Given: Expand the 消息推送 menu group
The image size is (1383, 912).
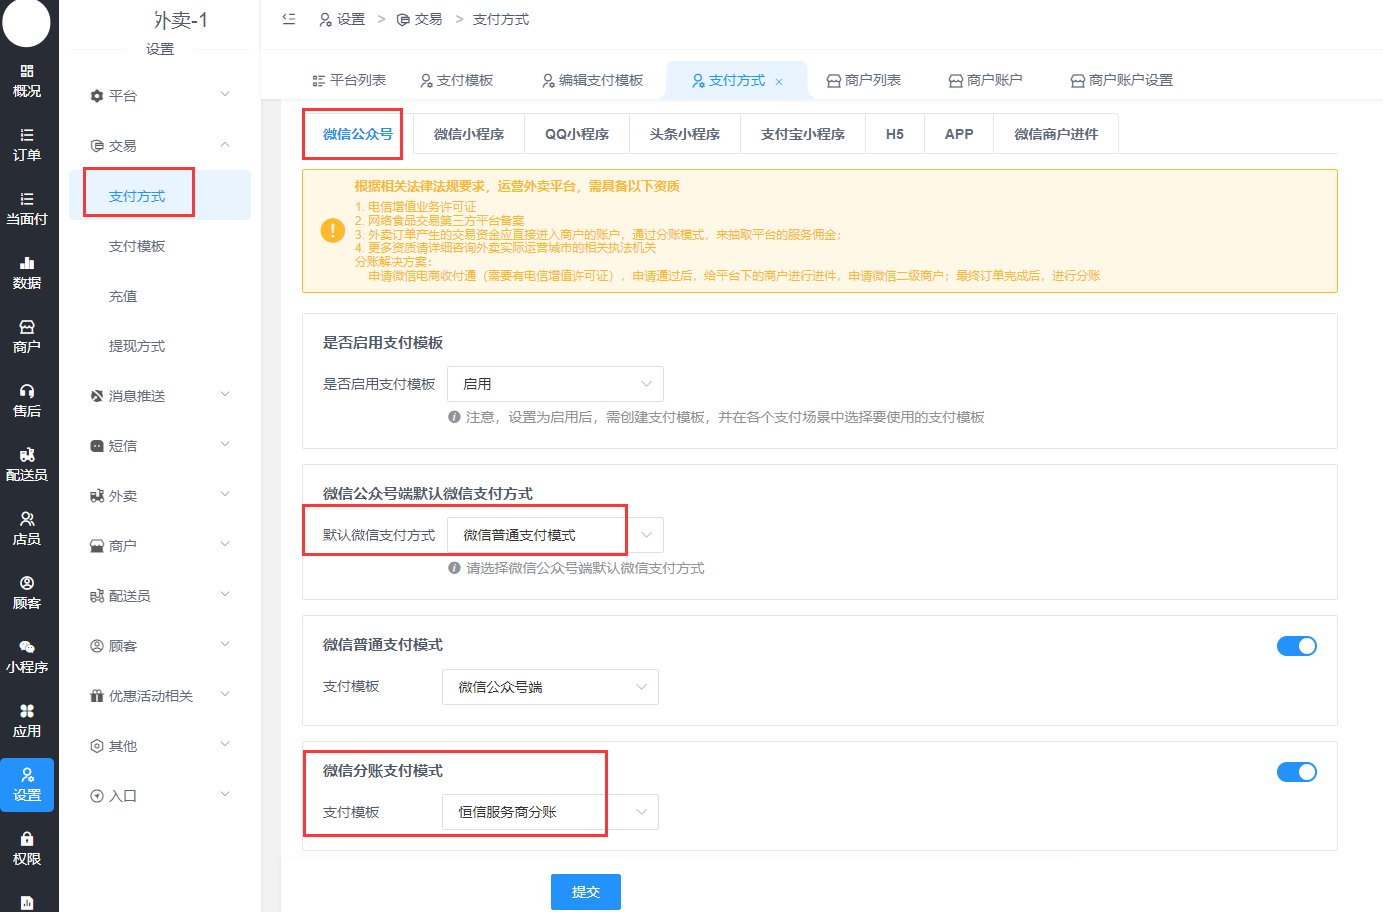Looking at the screenshot, I should coord(160,395).
